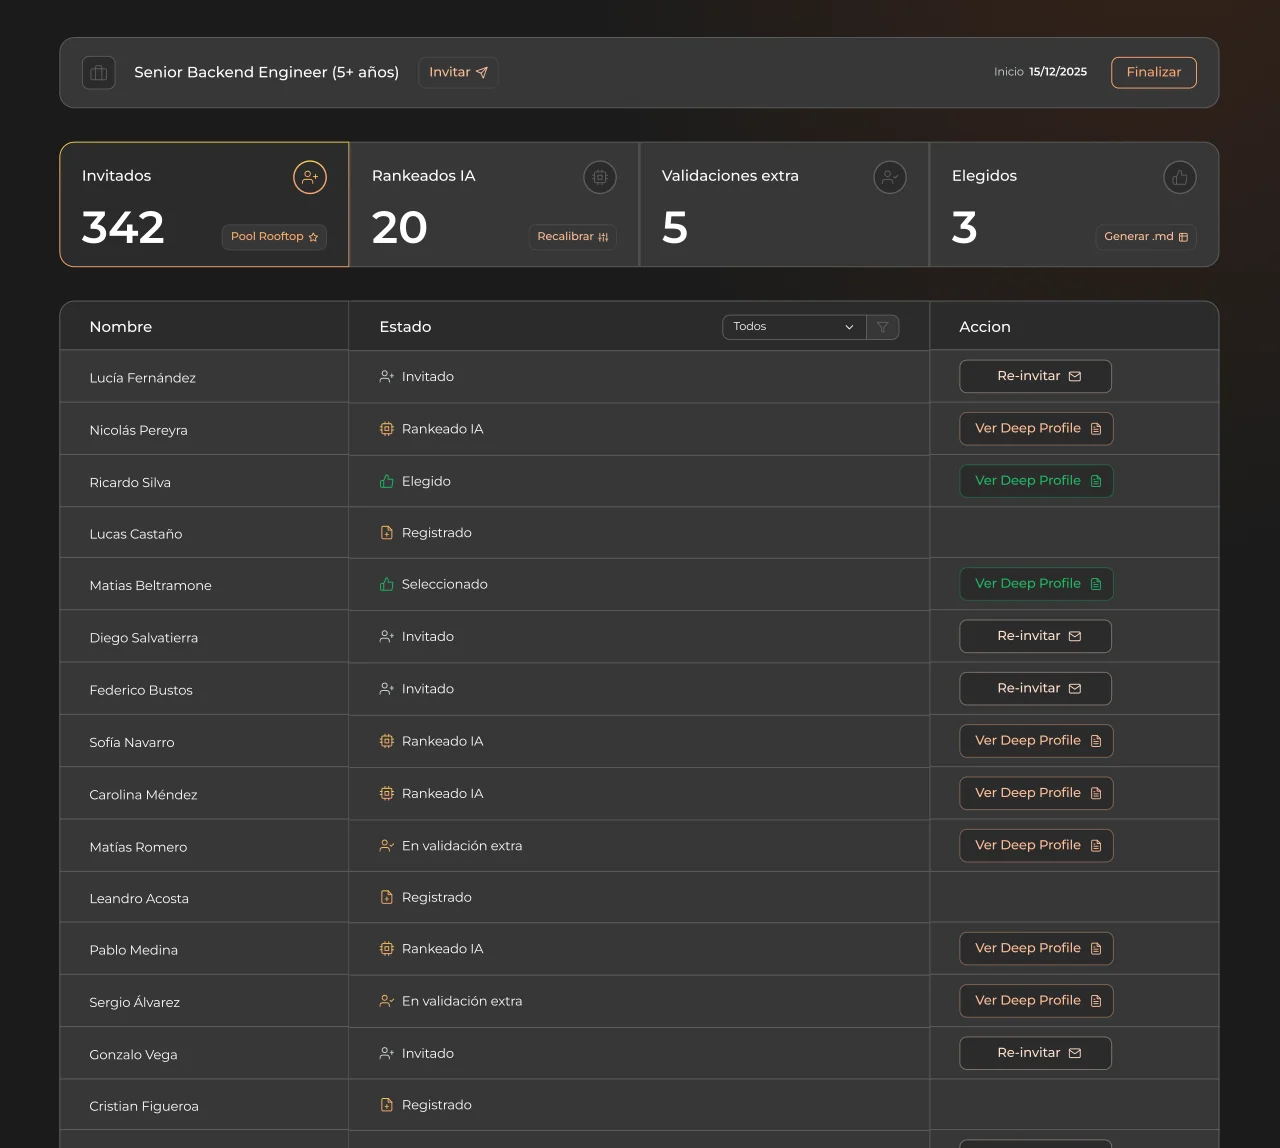Click the Registrado document icon for Leandro Acosta
Image resolution: width=1280 pixels, height=1148 pixels.
click(387, 897)
